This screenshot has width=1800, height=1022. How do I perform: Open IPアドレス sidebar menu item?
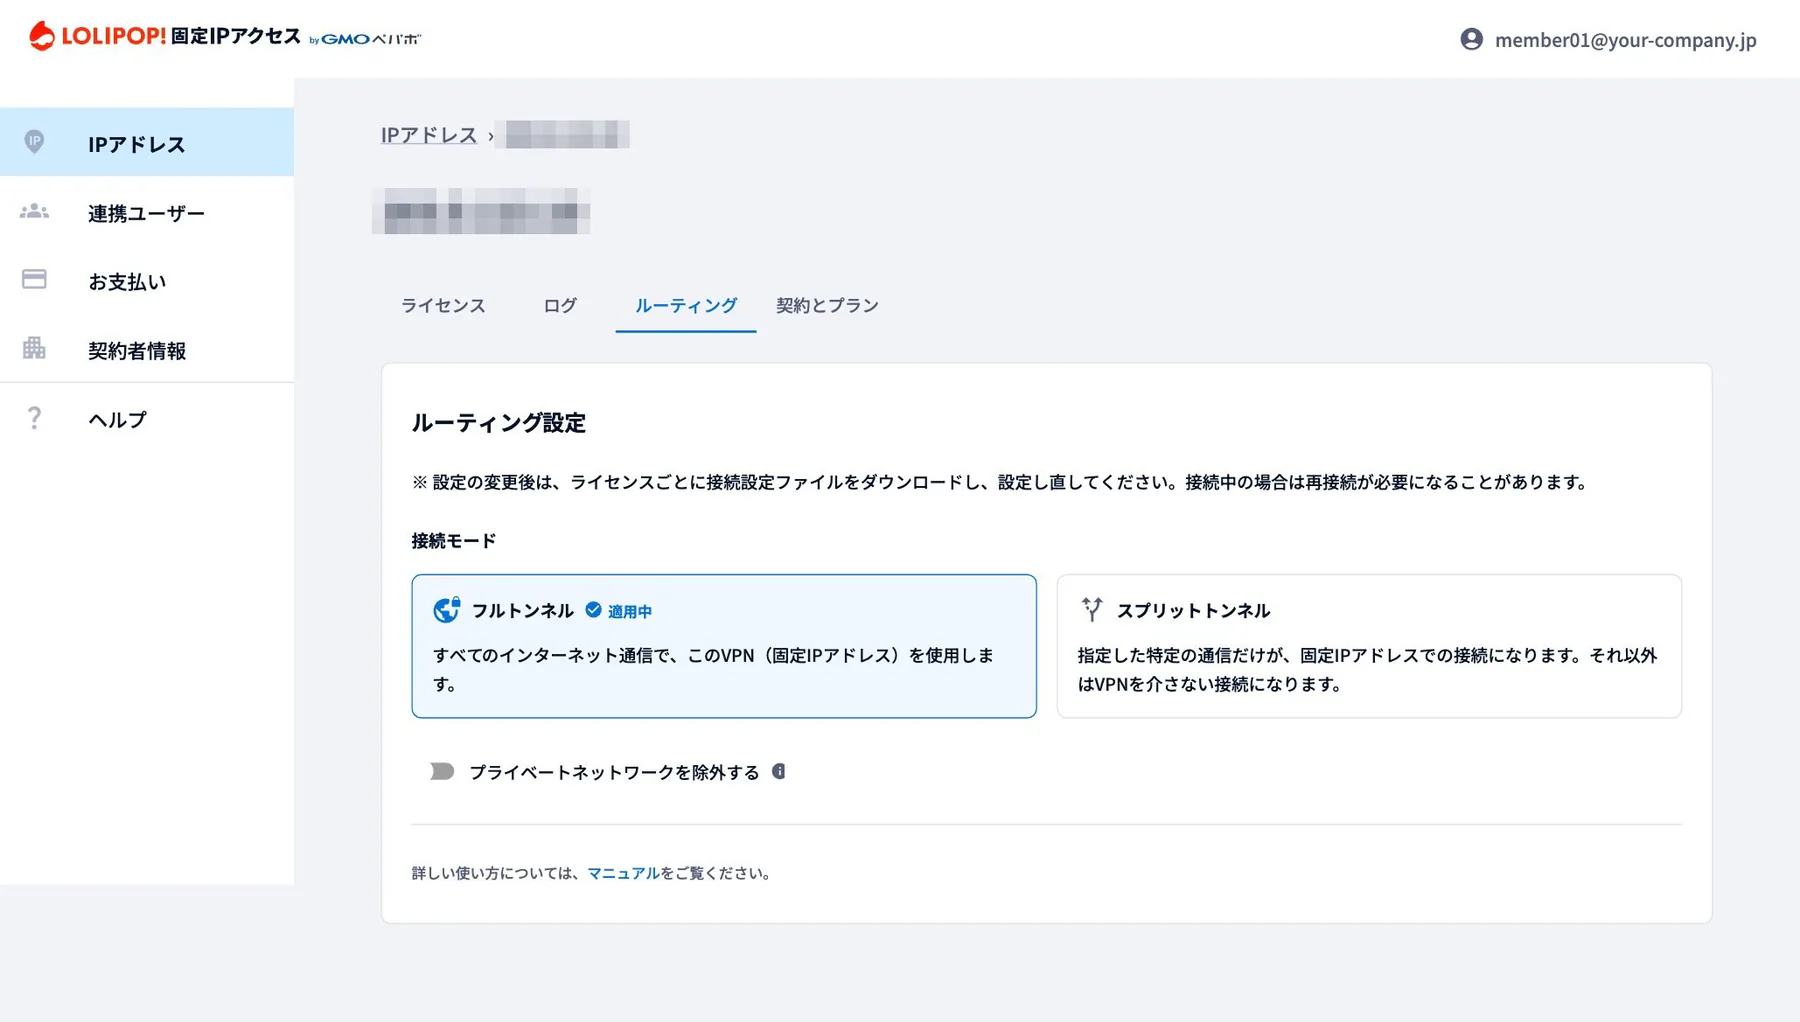(147, 142)
